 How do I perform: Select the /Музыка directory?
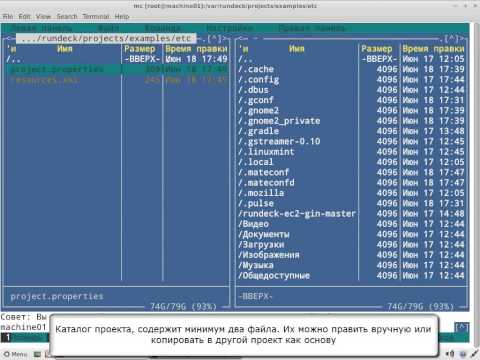coord(352,266)
